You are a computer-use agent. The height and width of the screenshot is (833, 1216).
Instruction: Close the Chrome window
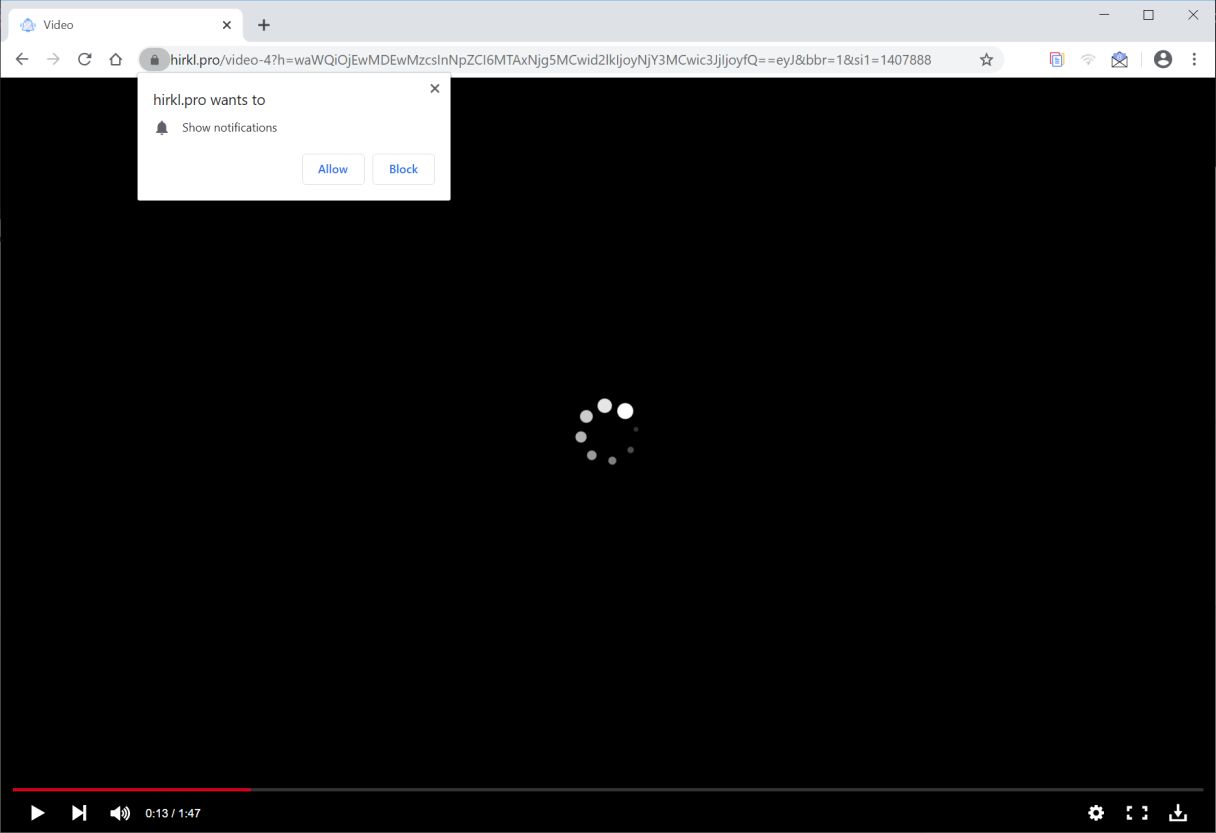point(1193,15)
